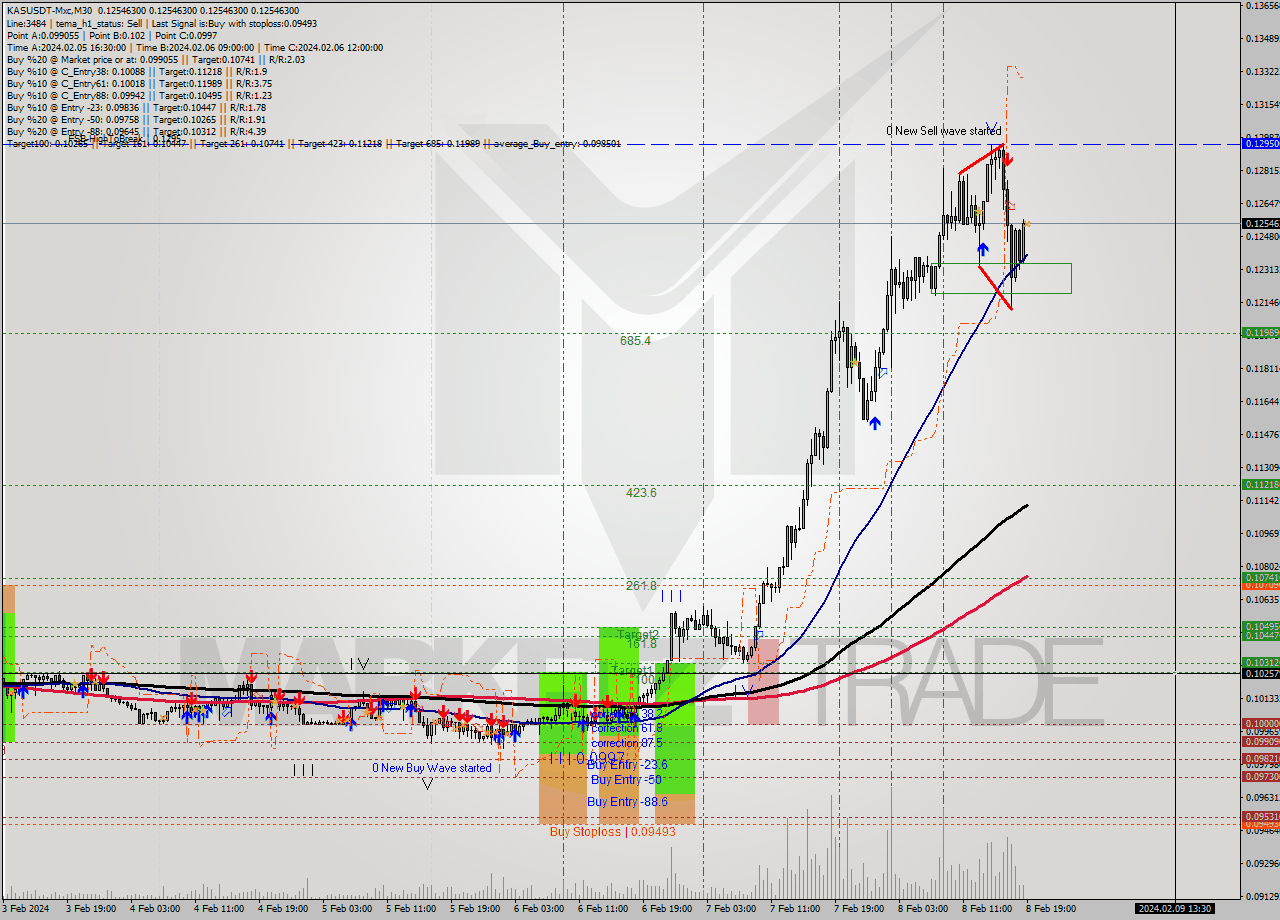Viewport: 1280px width, 920px height.
Task: Click the black 0.10257 price tag
Action: pyautogui.click(x=1259, y=673)
